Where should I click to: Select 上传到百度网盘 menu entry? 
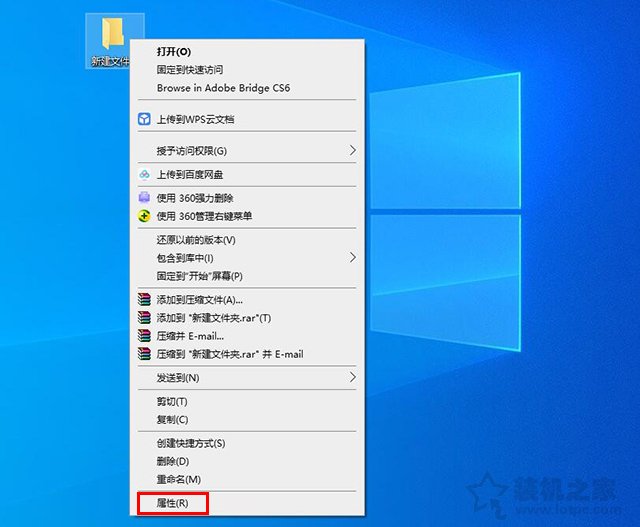point(247,175)
